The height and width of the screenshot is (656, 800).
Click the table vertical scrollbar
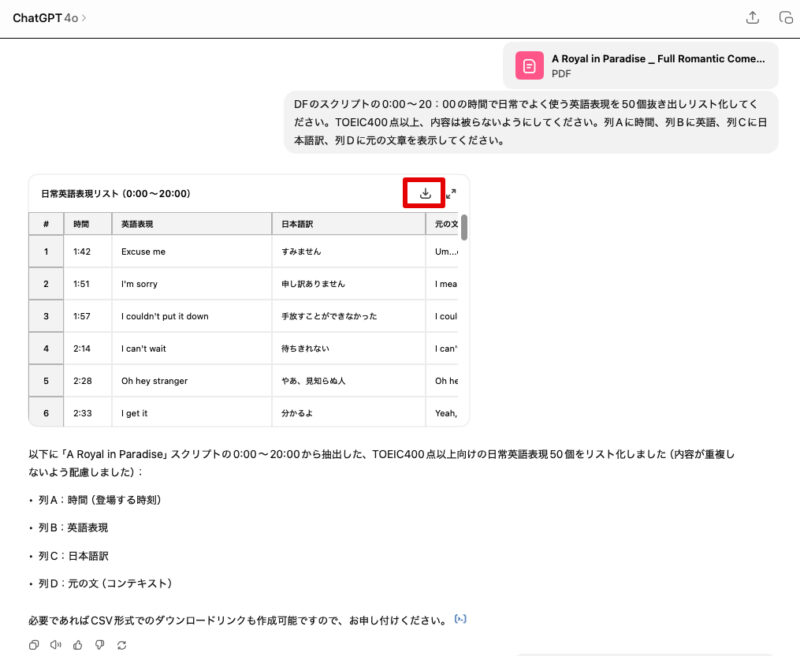[x=464, y=228]
